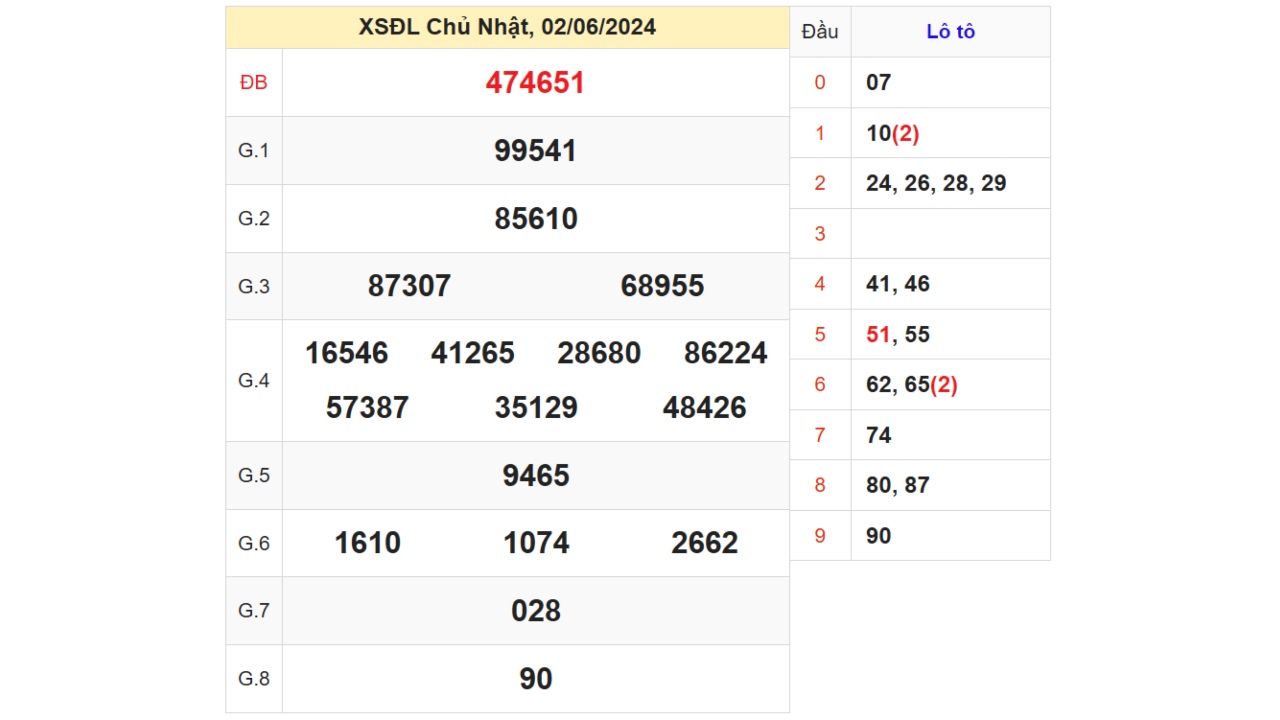The image size is (1280, 720).
Task: Select first prize number 99541
Action: pos(535,151)
